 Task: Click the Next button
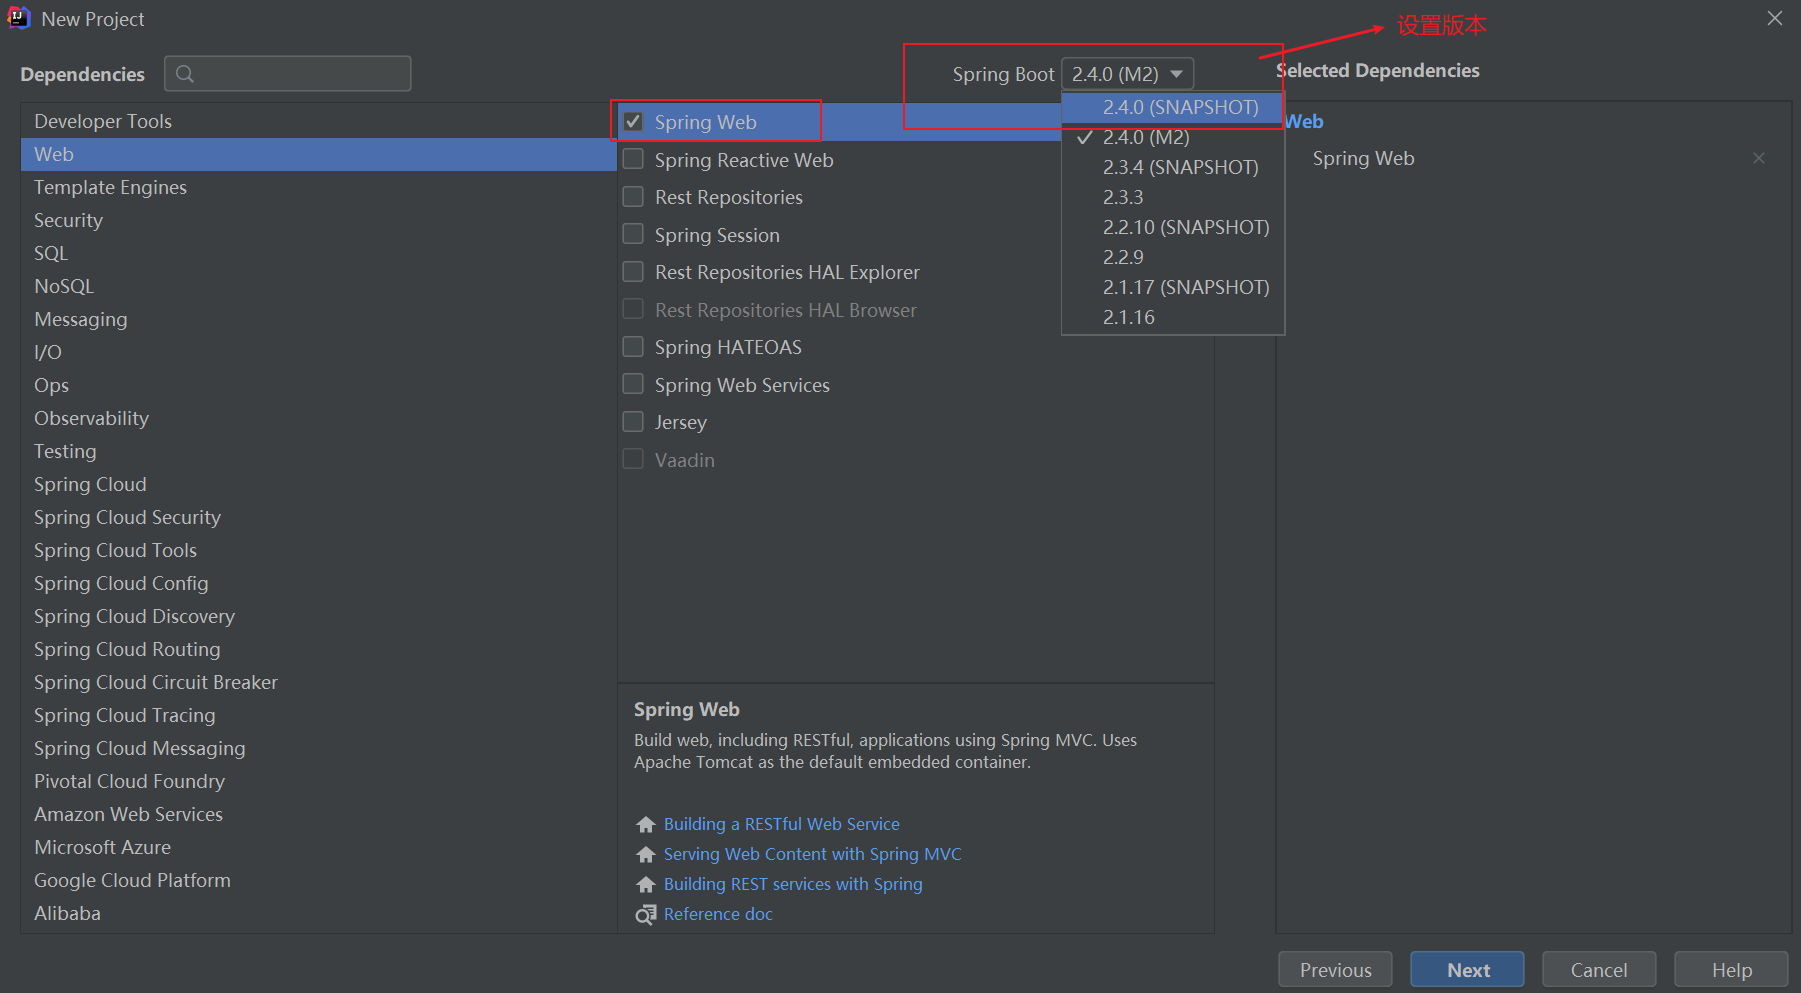pos(1467,970)
